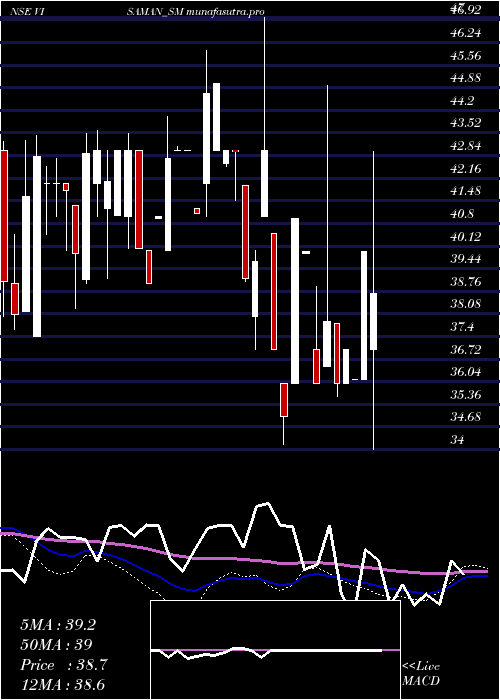Click the 46.24 price axis label

click(466, 33)
